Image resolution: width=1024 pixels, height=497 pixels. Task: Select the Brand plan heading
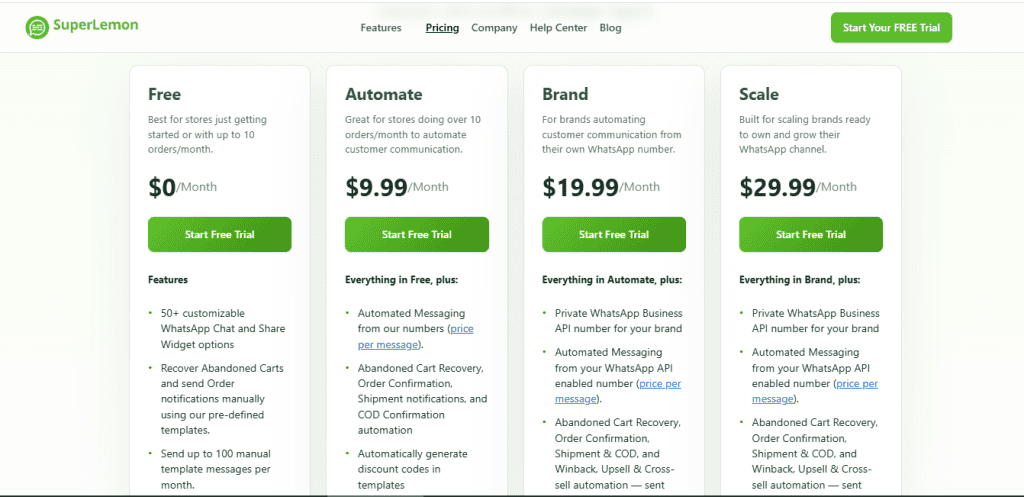[565, 95]
